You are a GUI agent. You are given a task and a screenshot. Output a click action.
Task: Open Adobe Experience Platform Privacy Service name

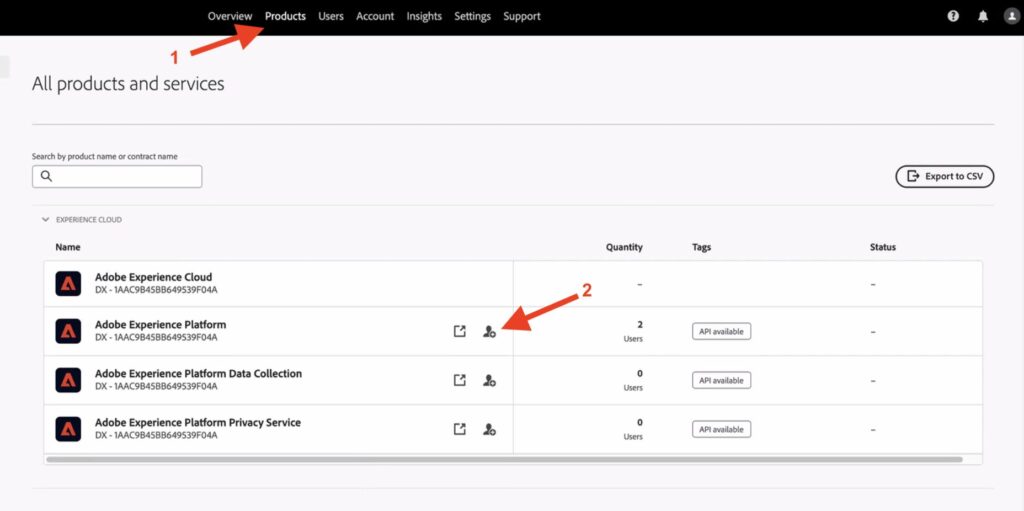198,423
